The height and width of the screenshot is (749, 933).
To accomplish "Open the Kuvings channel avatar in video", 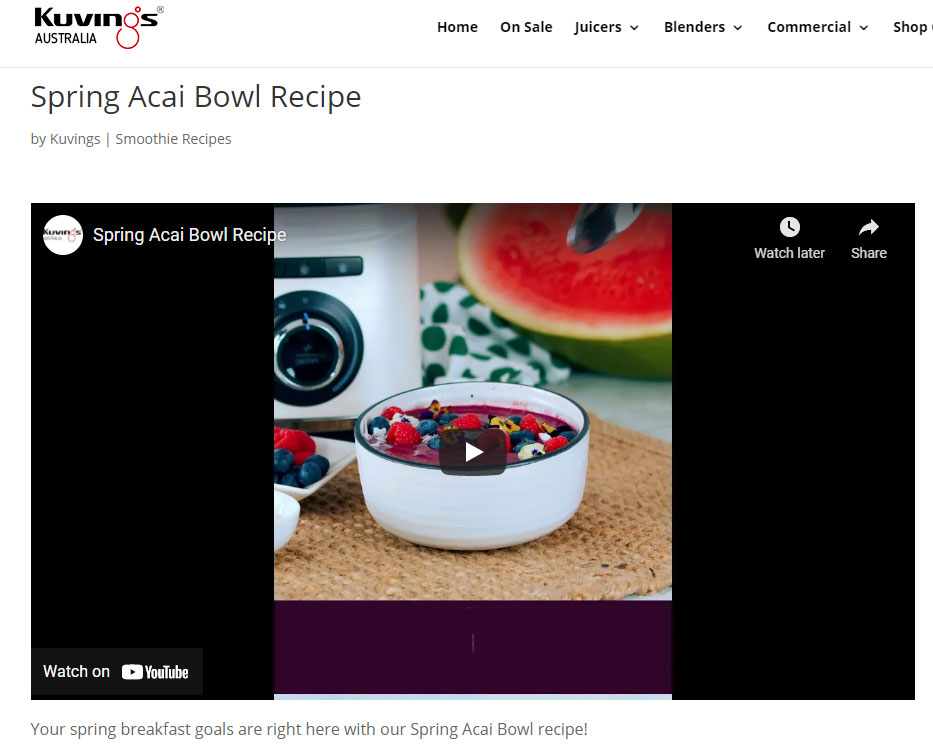I will click(x=62, y=235).
